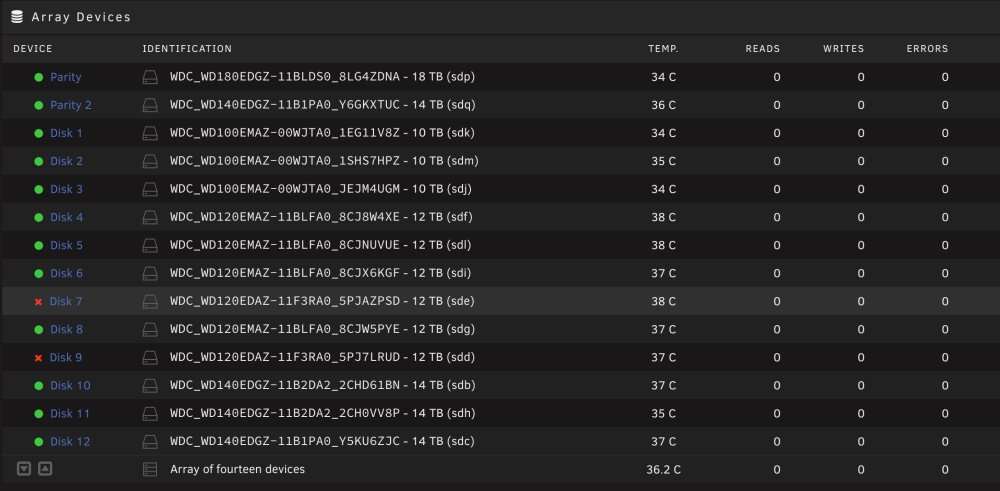Click the 35 C temperature for Disk 2

click(663, 161)
